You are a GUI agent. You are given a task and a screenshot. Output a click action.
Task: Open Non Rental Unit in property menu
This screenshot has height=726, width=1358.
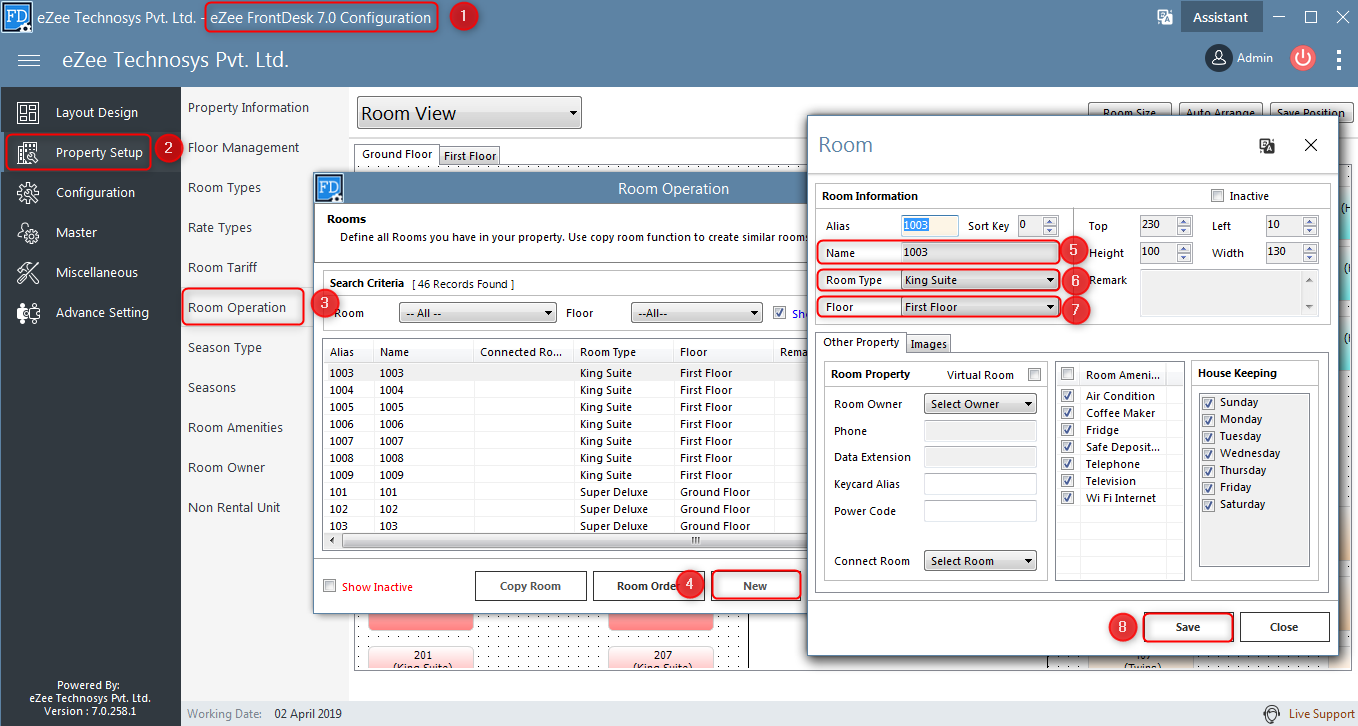[234, 507]
